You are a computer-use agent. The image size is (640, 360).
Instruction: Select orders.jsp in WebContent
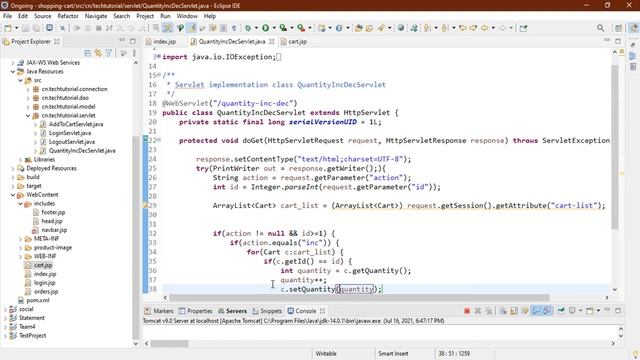(x=46, y=291)
